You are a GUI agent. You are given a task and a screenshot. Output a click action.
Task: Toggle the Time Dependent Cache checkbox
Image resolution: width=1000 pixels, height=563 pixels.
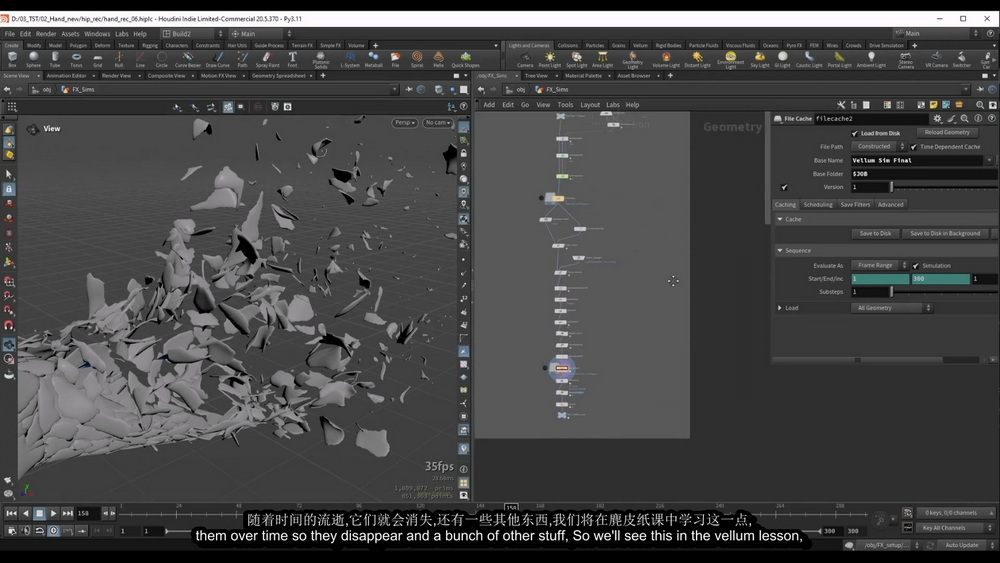(914, 147)
